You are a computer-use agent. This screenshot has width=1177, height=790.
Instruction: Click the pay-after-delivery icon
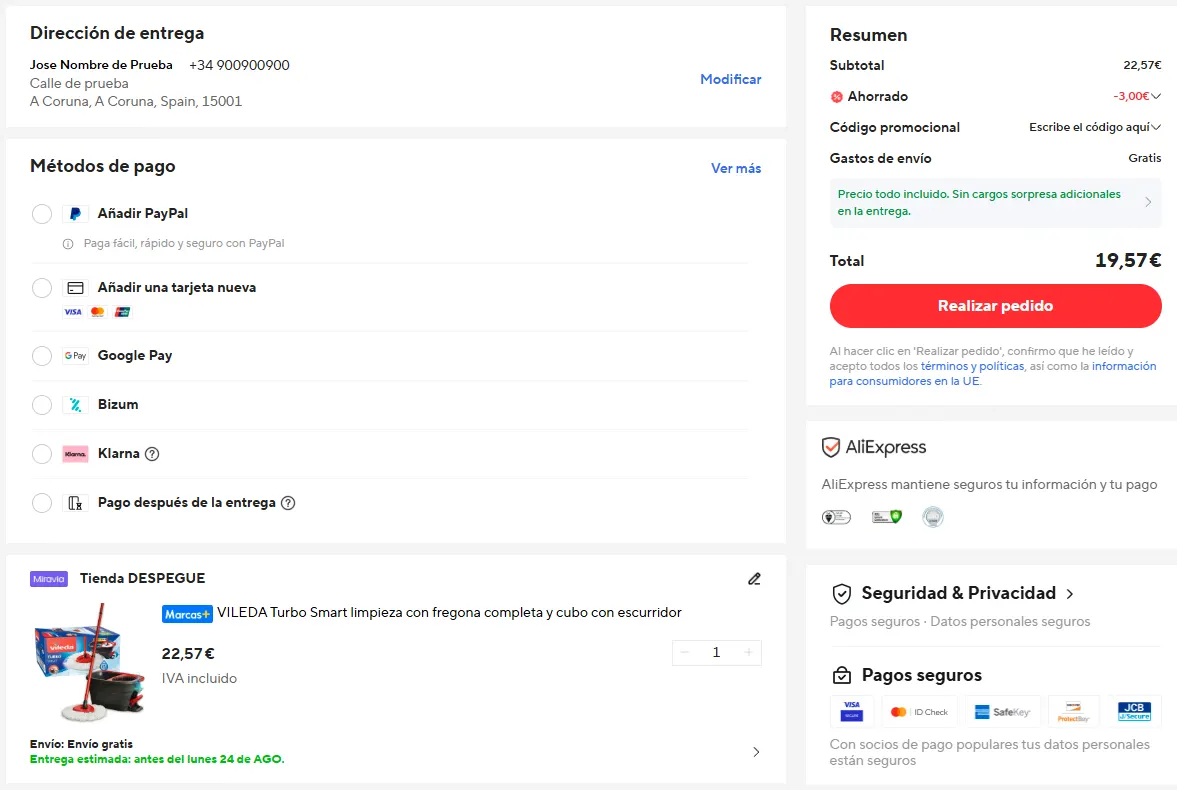point(75,503)
